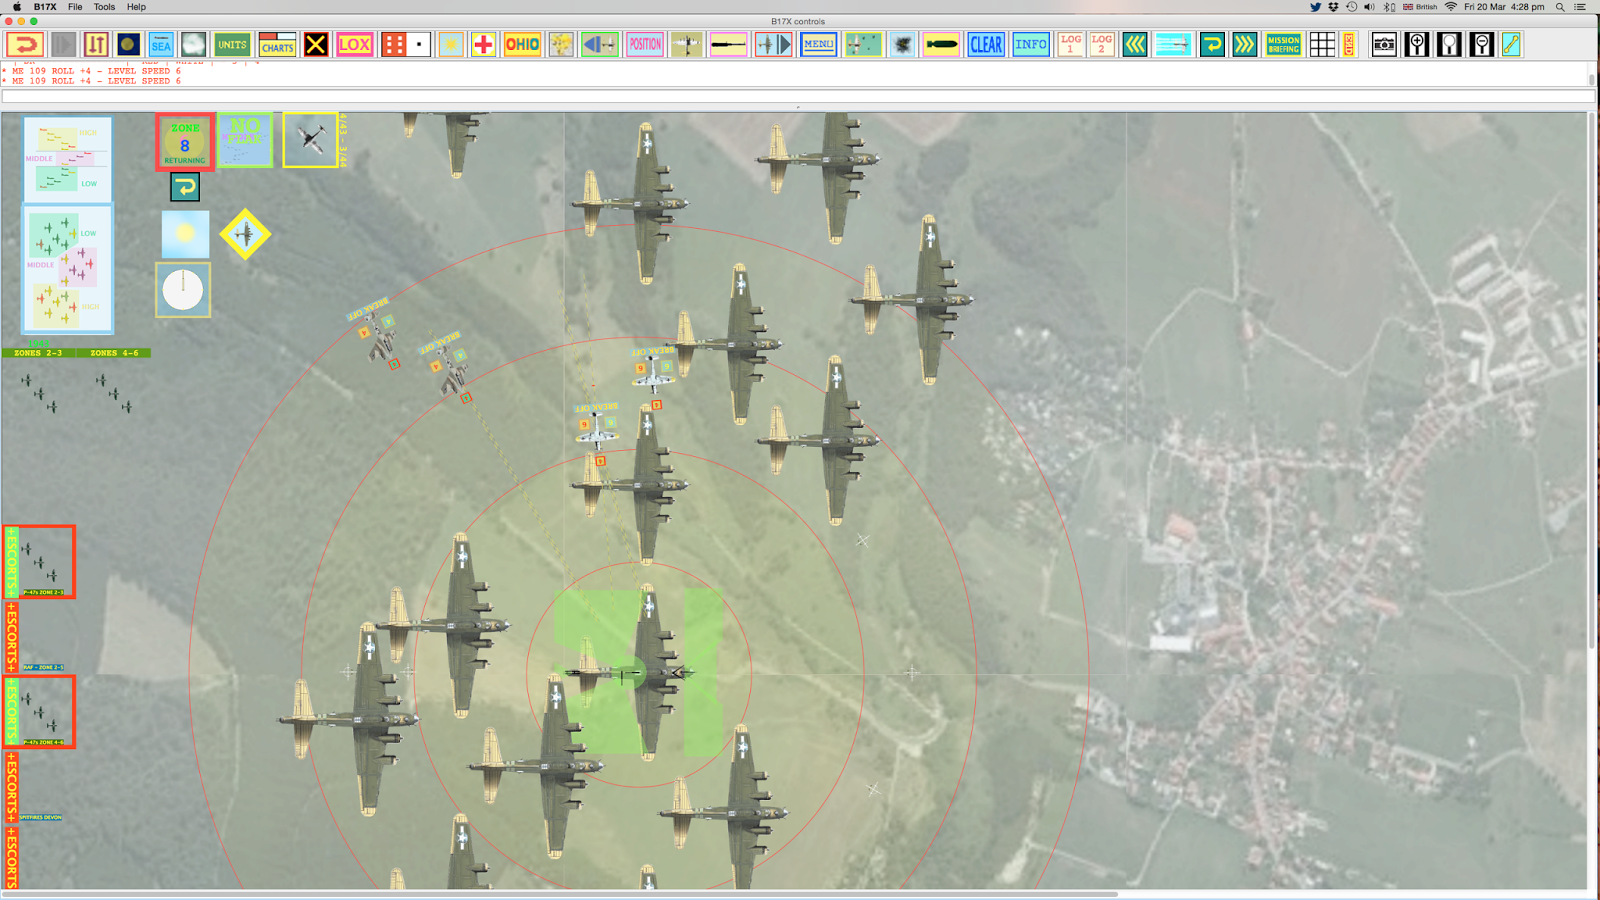Open the INFO toolbar button

pyautogui.click(x=1030, y=44)
